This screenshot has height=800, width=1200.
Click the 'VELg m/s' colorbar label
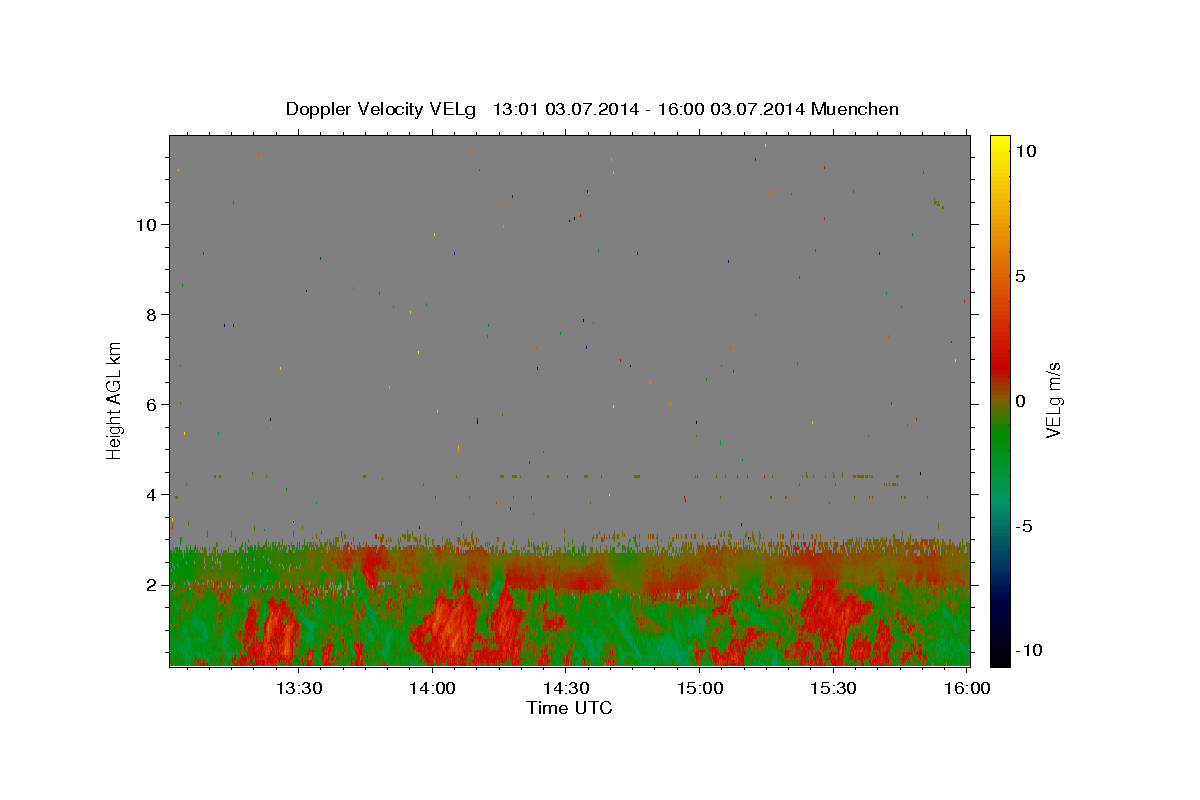pyautogui.click(x=1053, y=400)
